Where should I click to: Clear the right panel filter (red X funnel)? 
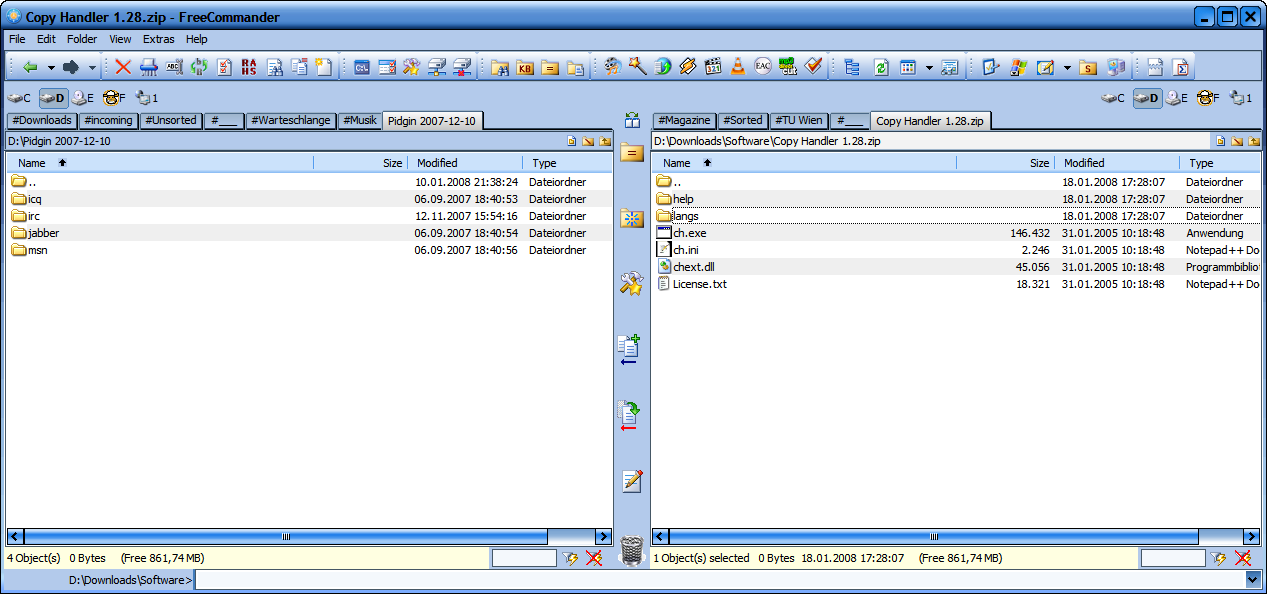pos(1243,558)
